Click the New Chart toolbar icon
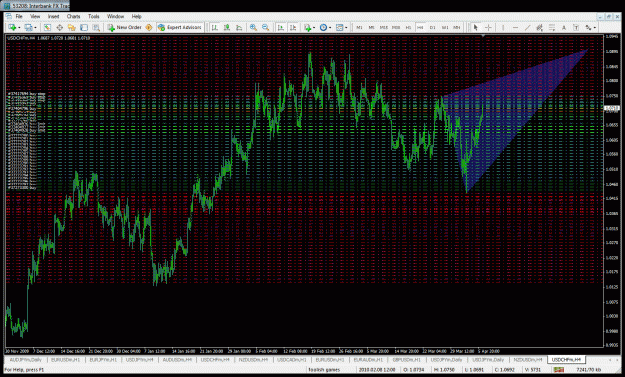Image resolution: width=625 pixels, height=377 pixels. tap(12, 27)
